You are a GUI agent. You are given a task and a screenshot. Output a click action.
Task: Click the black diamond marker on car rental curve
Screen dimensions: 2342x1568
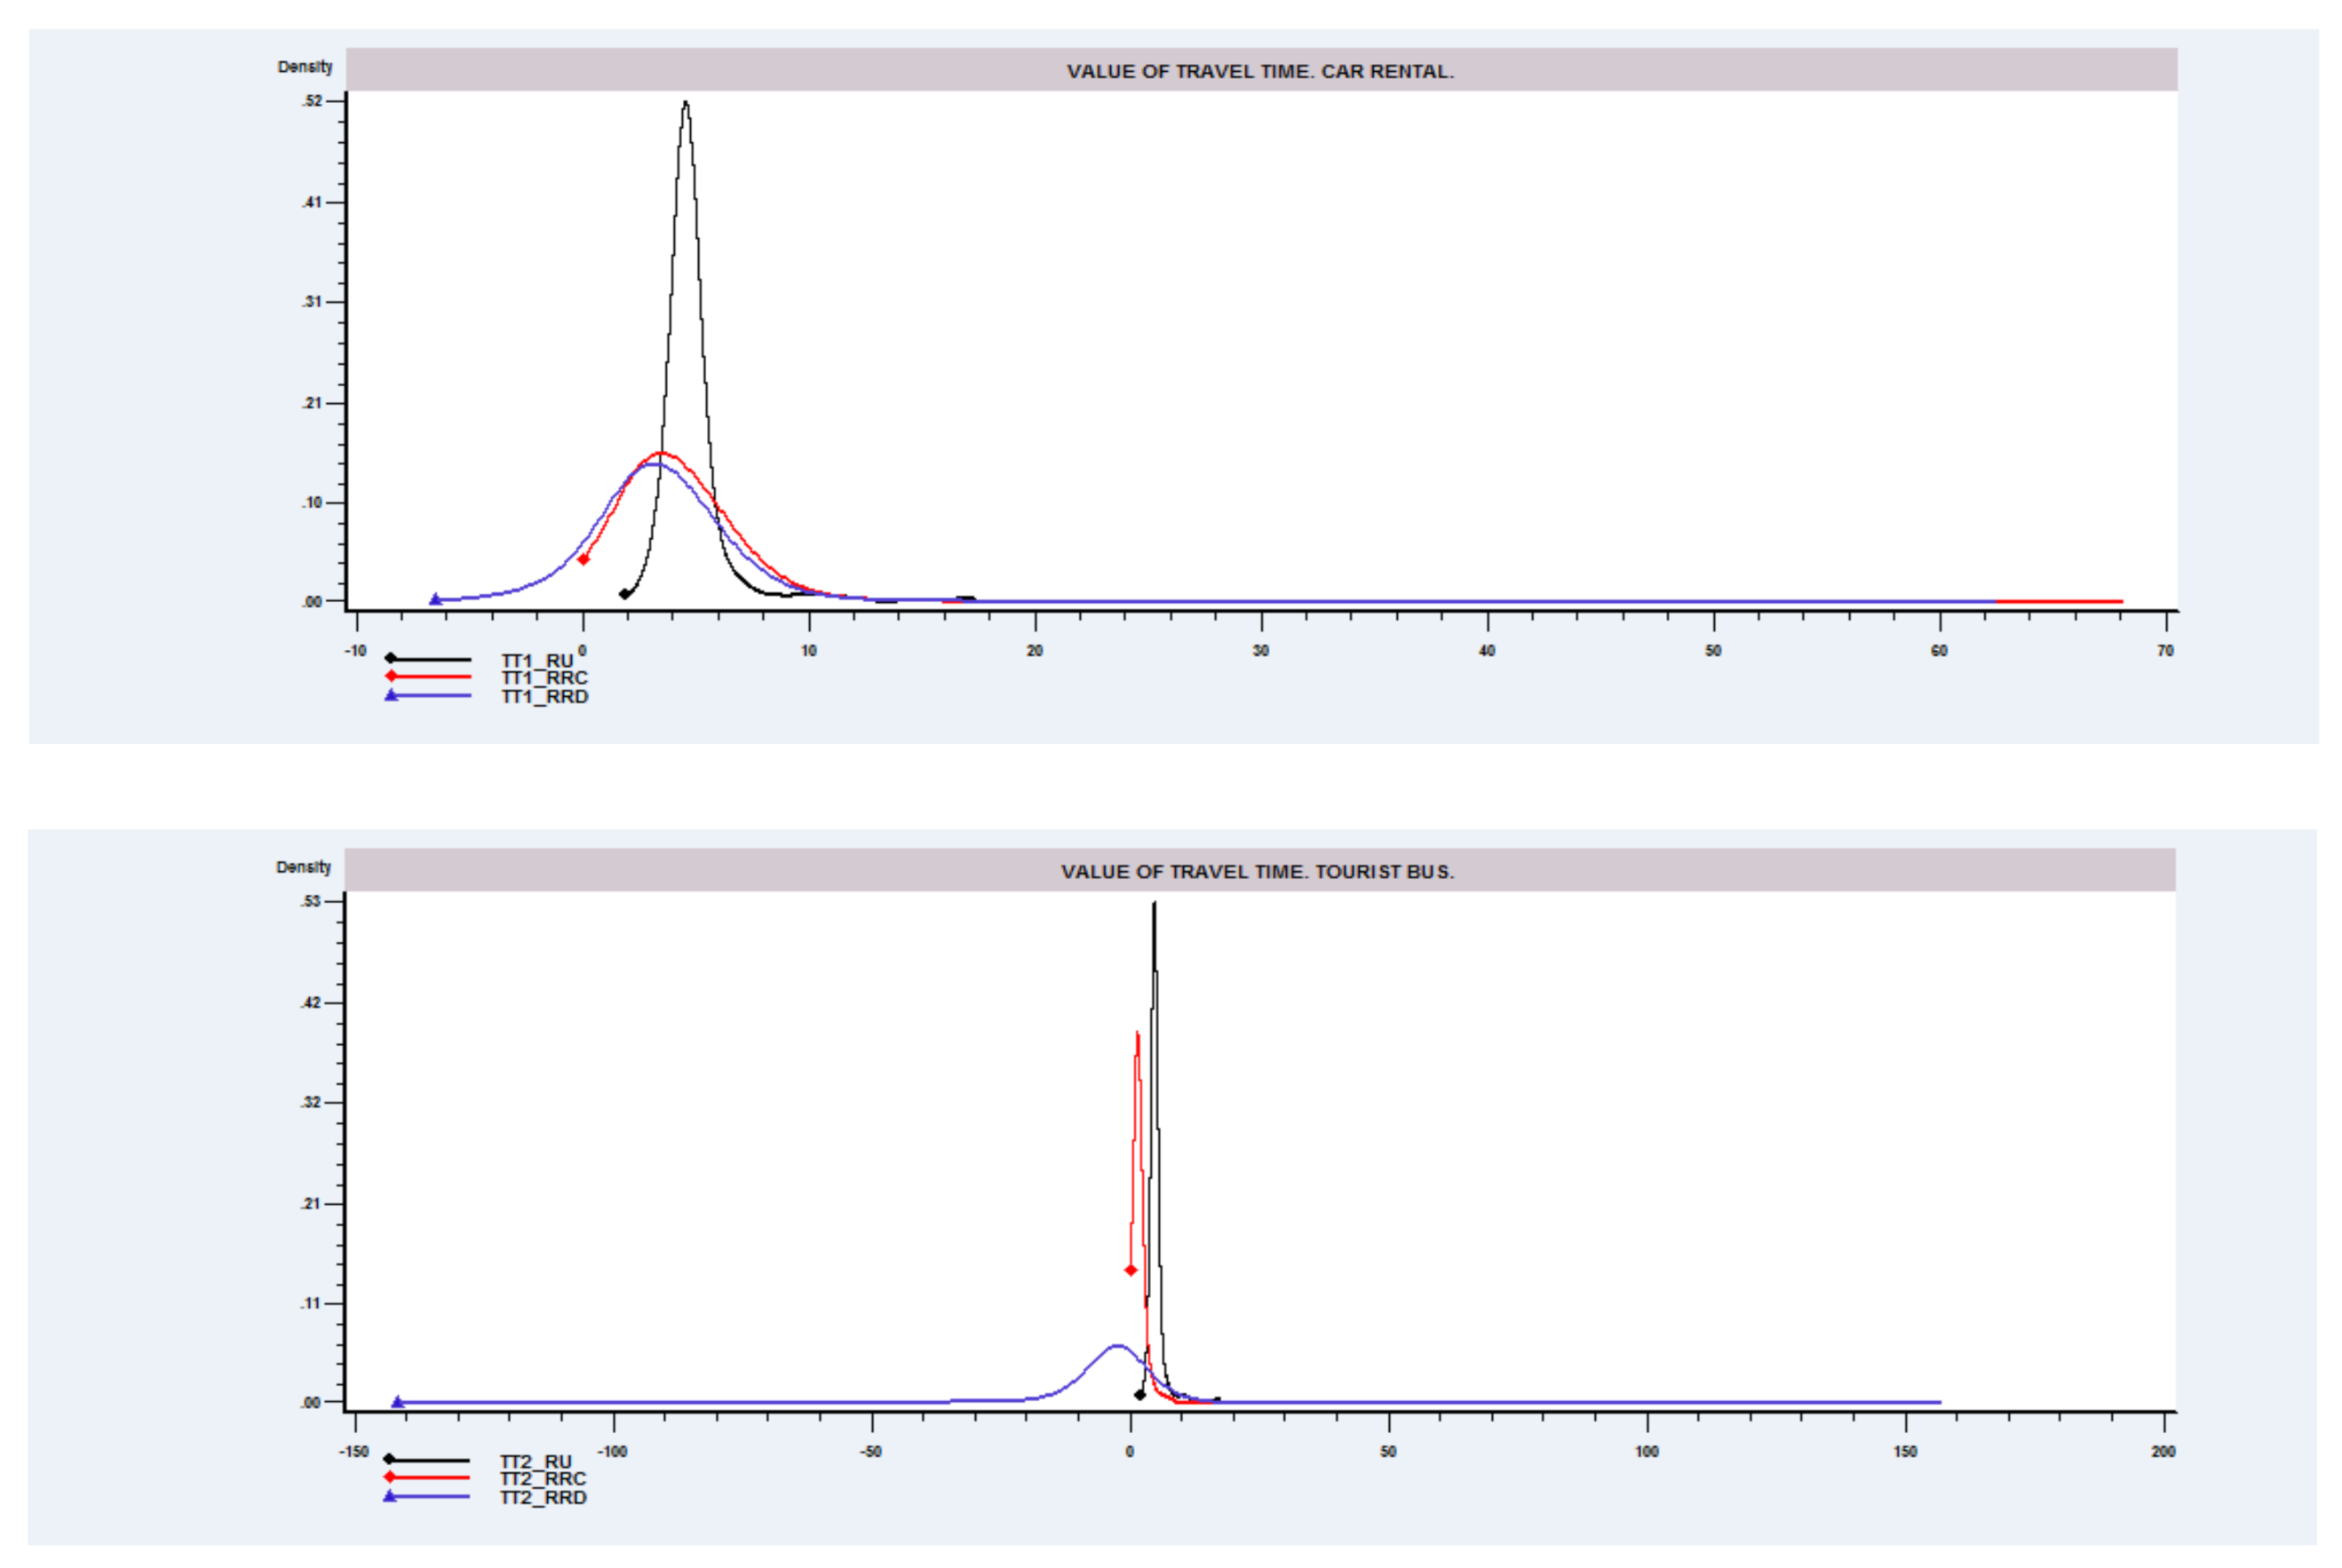pos(624,594)
